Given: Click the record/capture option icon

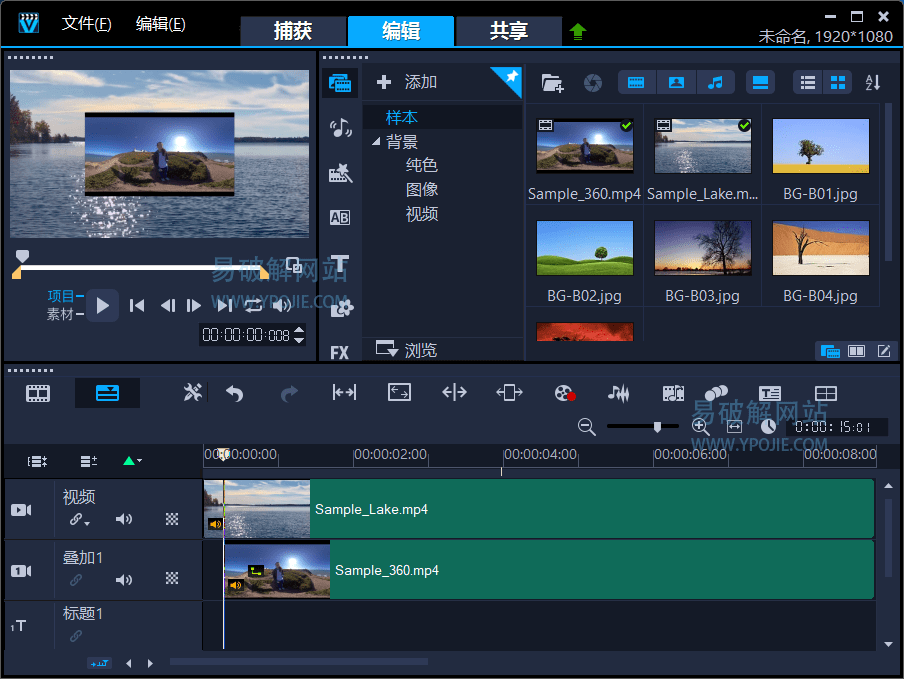Looking at the screenshot, I should (565, 393).
